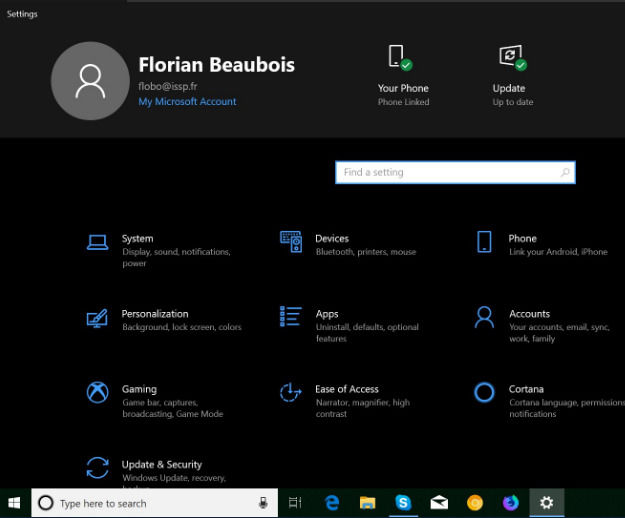The height and width of the screenshot is (518, 625).
Task: Click the Update label in header
Action: (509, 88)
